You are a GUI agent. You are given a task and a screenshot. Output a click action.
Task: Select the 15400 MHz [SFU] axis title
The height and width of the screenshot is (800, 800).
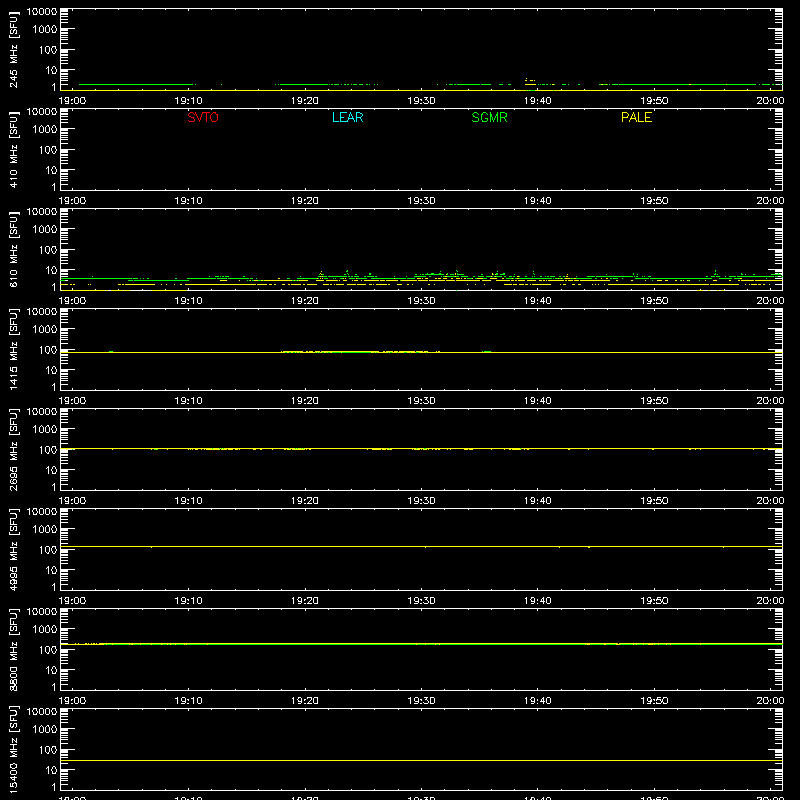(x=13, y=749)
